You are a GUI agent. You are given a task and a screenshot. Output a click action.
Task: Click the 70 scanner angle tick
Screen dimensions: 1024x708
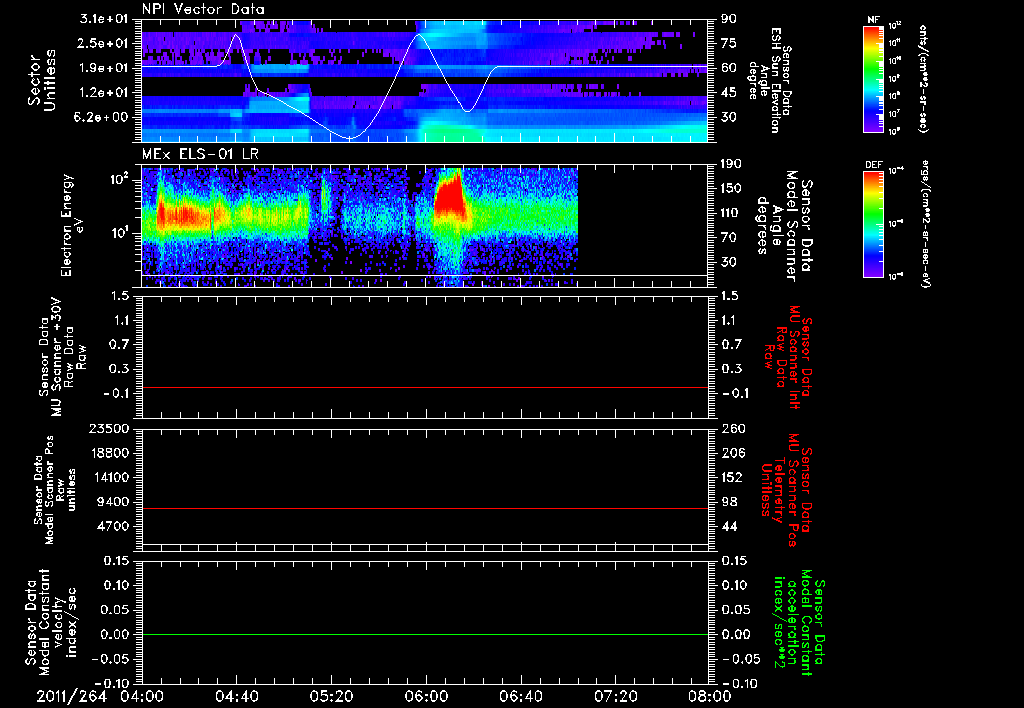pos(729,238)
